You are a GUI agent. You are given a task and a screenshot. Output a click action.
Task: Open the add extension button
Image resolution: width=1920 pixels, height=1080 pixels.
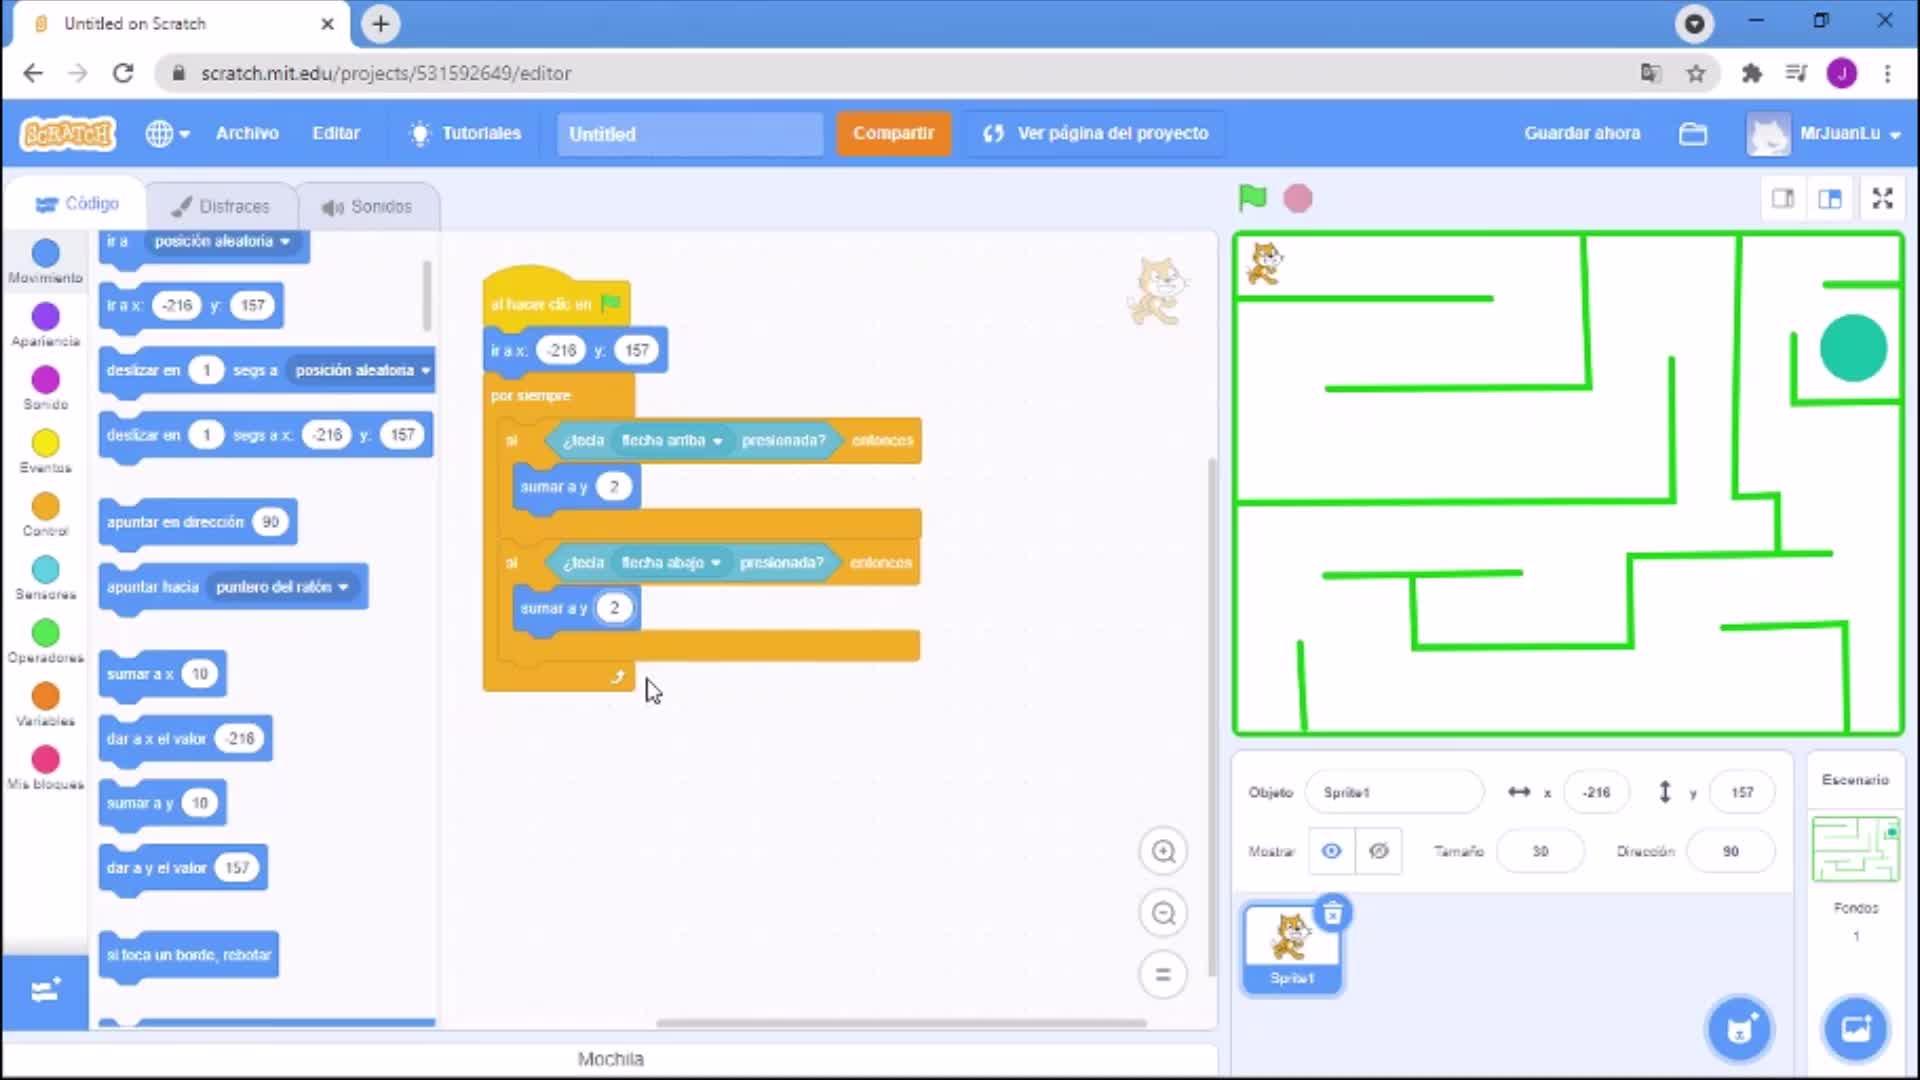pyautogui.click(x=45, y=991)
